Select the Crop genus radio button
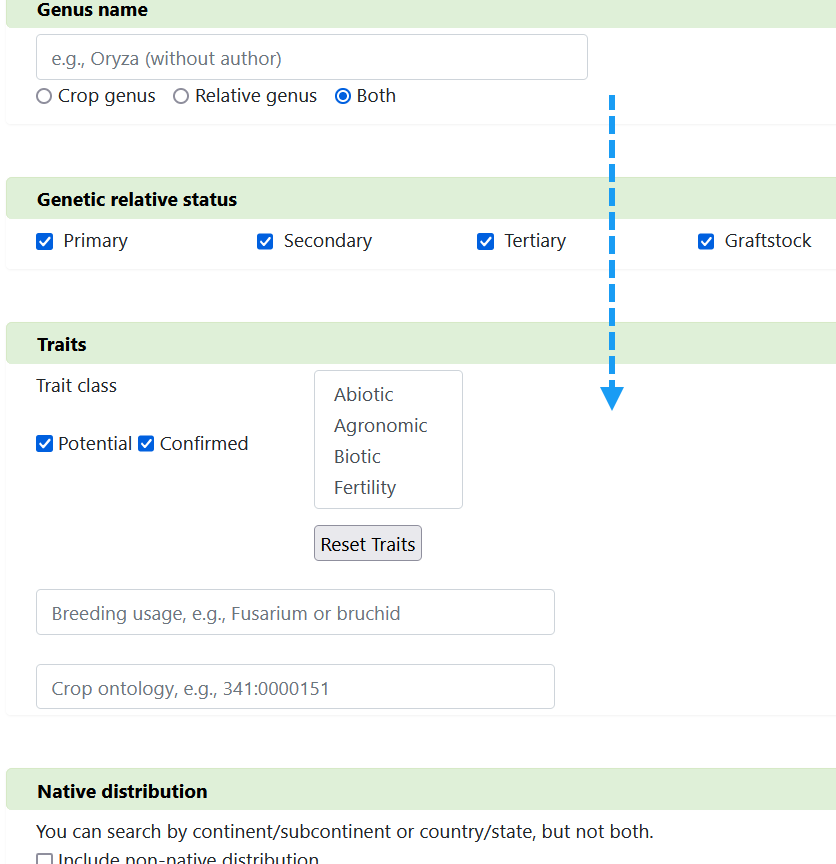 (x=44, y=96)
